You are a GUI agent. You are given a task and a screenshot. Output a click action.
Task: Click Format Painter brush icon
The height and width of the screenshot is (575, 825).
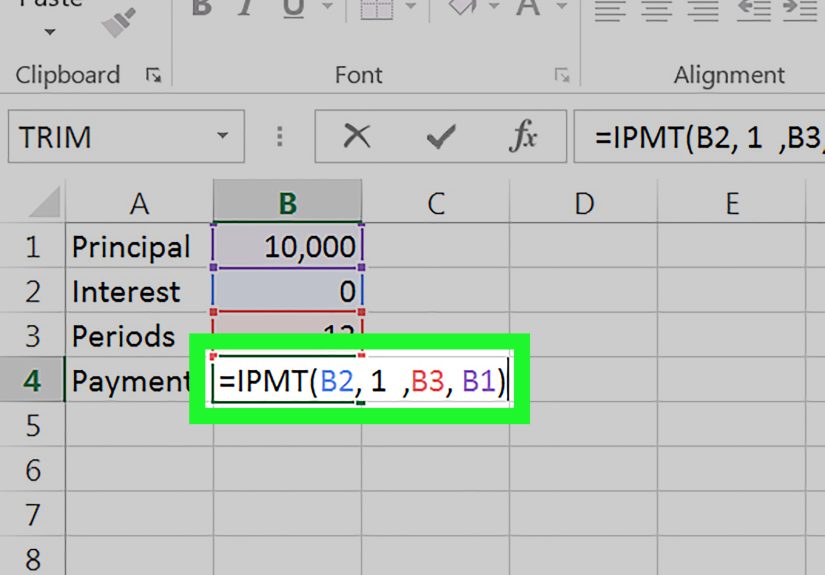(x=118, y=22)
